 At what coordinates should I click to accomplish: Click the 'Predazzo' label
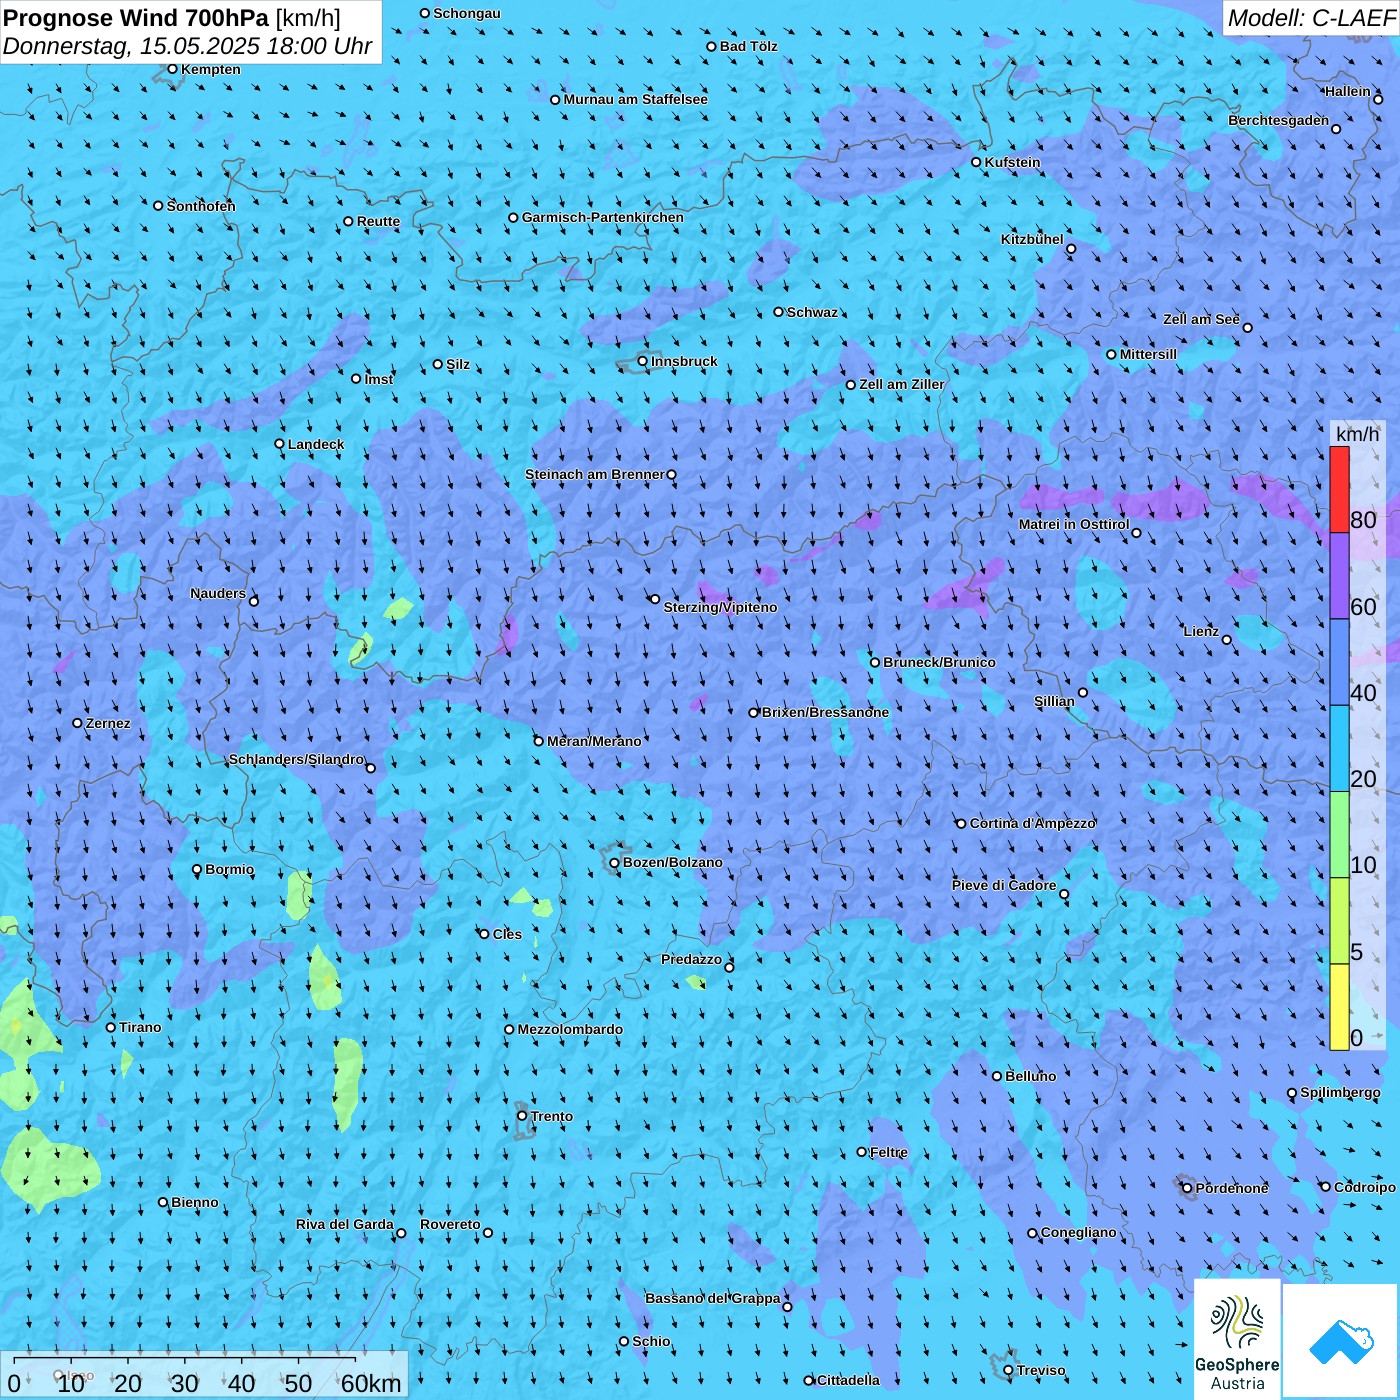pyautogui.click(x=691, y=959)
